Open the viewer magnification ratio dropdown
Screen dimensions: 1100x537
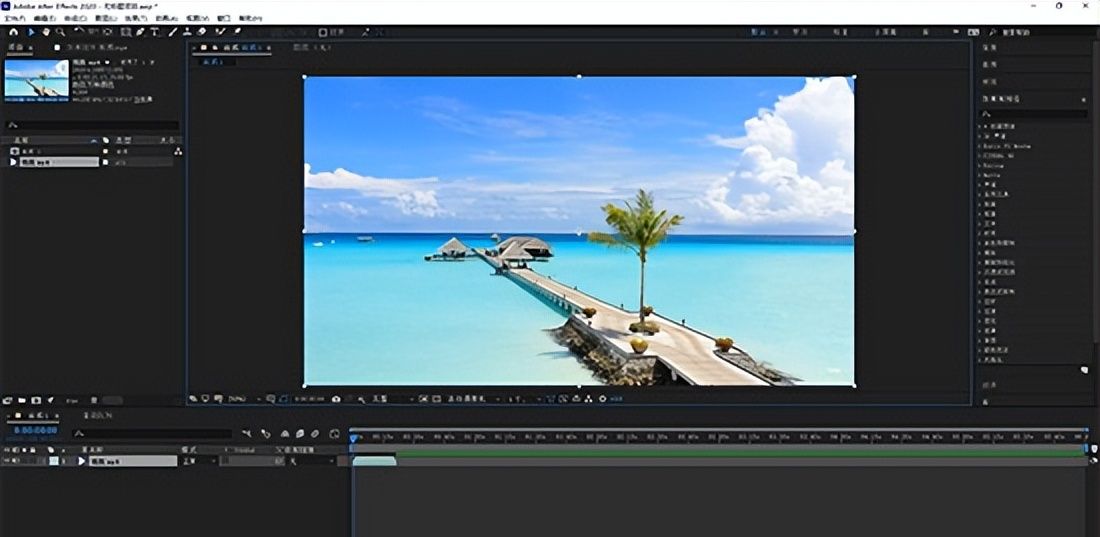click(238, 398)
